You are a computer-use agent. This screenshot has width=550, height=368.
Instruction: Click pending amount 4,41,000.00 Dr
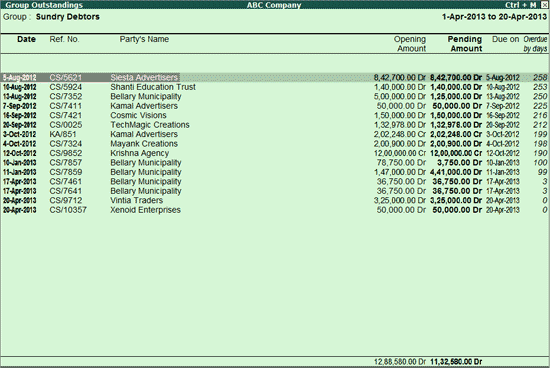click(456, 172)
